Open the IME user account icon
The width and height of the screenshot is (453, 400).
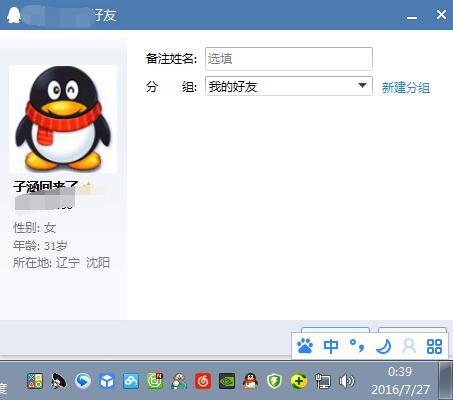(409, 346)
